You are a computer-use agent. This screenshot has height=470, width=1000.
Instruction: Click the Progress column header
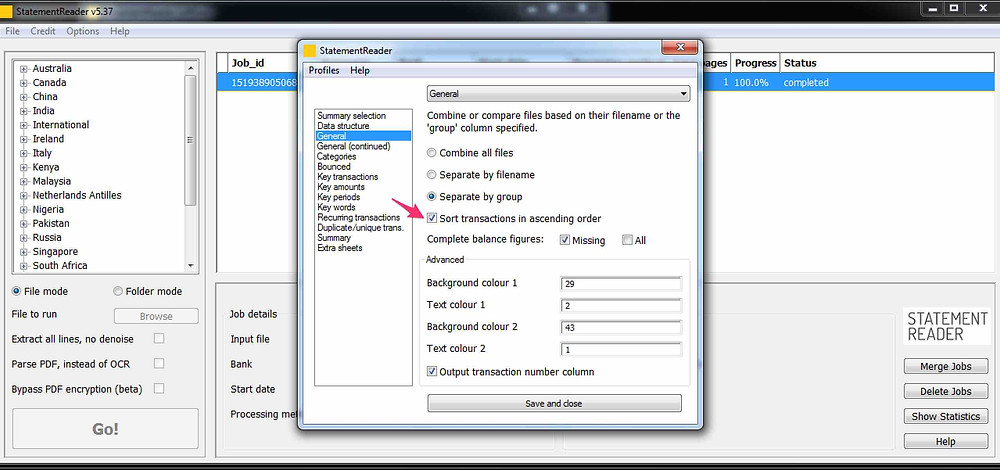pos(755,63)
